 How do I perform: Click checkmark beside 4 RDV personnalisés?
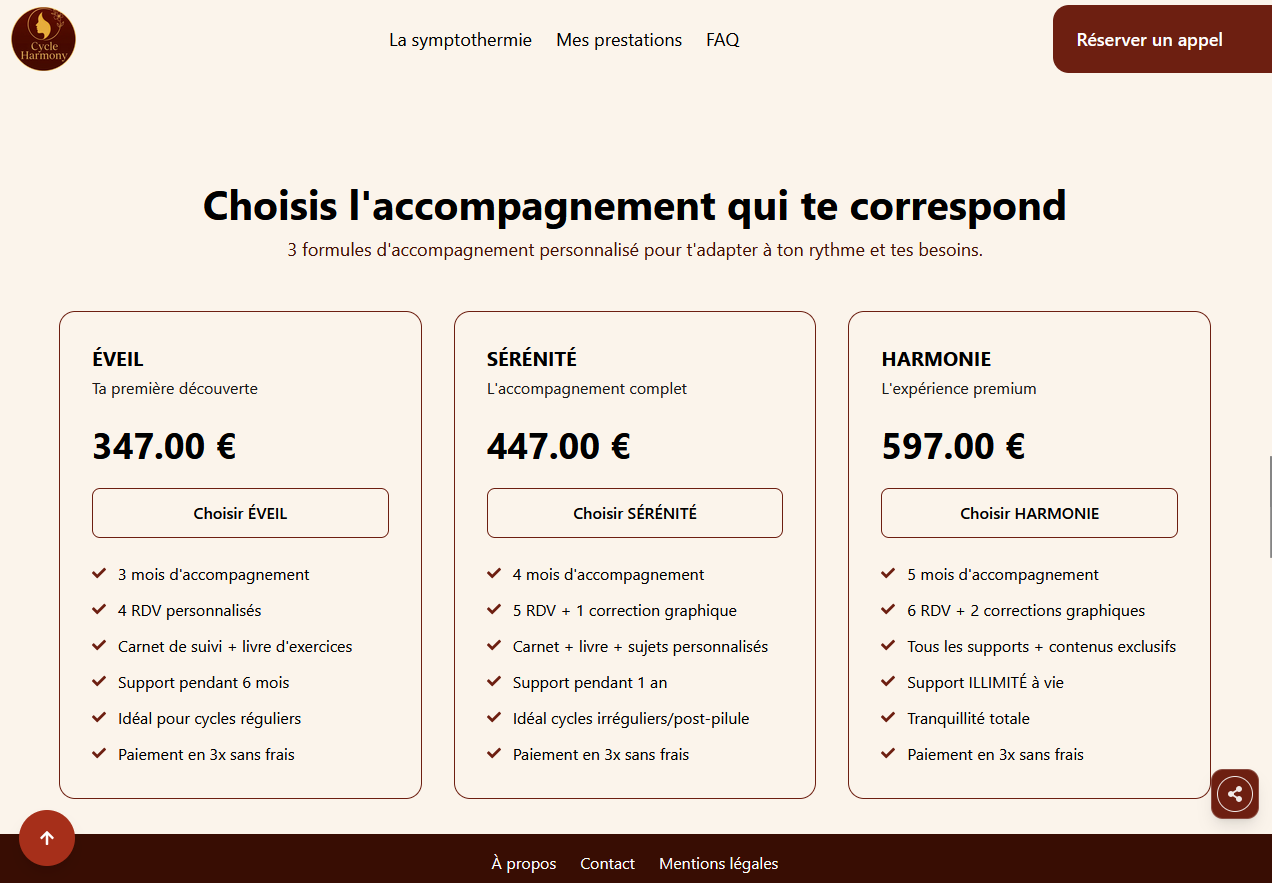(99, 610)
